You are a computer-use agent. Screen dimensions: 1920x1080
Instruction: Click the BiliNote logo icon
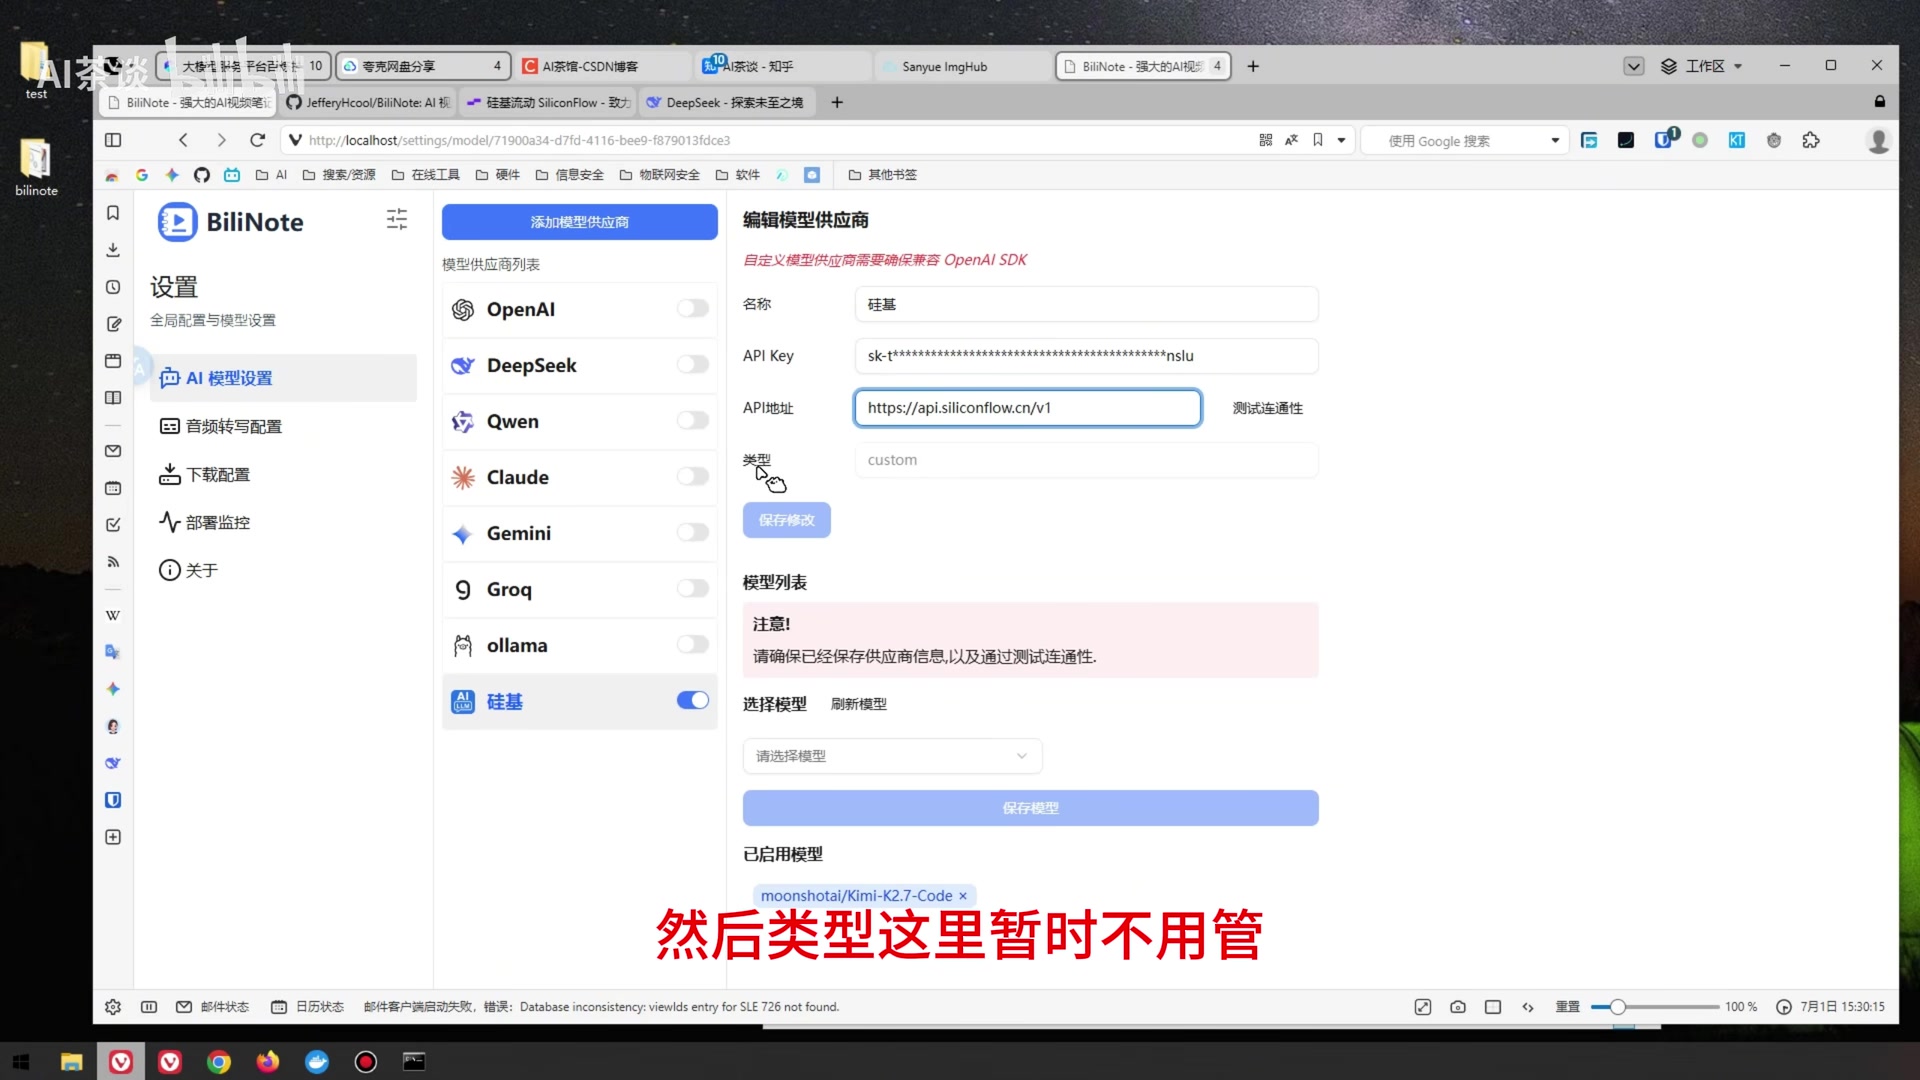click(x=177, y=222)
